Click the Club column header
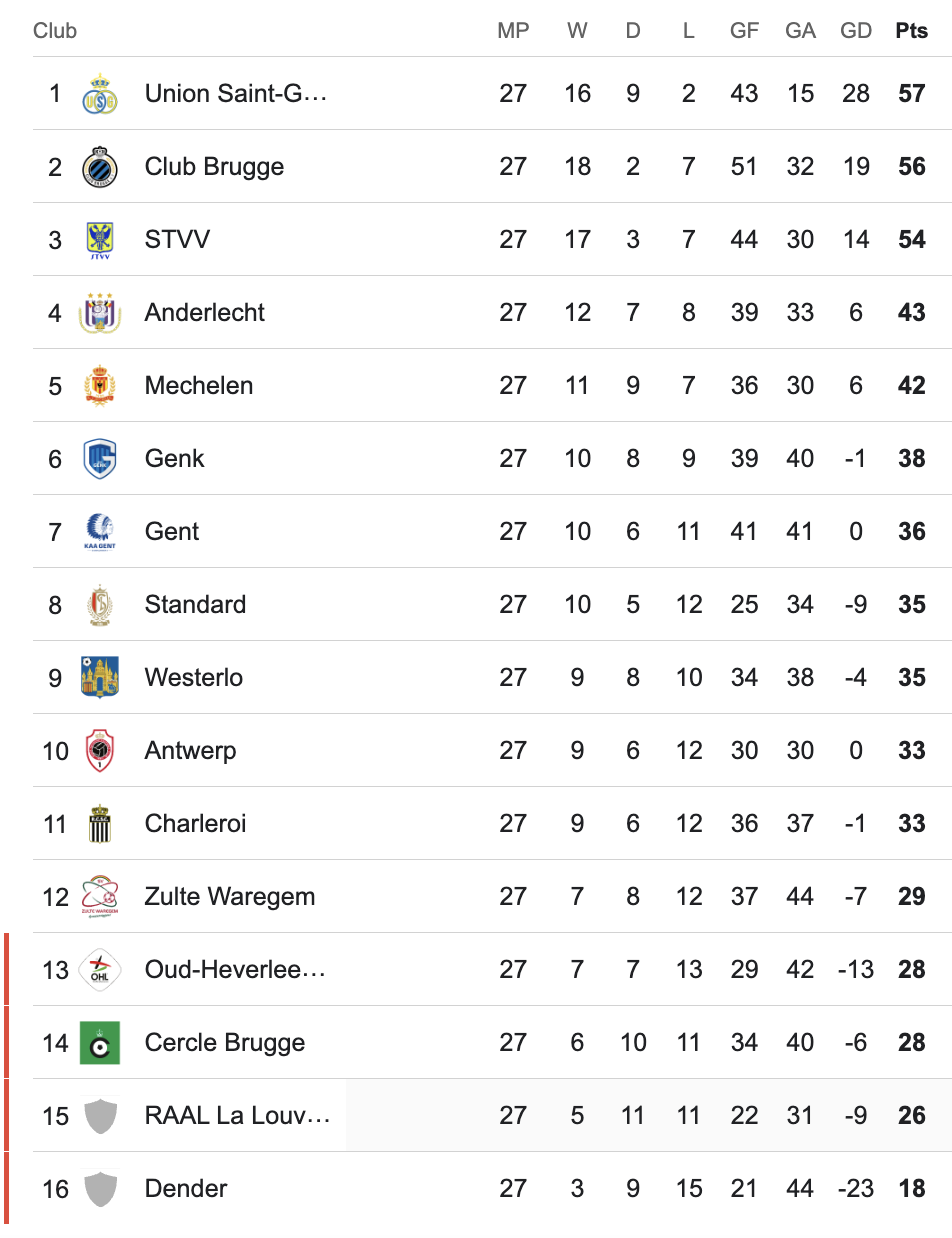The image size is (952, 1238). [55, 31]
